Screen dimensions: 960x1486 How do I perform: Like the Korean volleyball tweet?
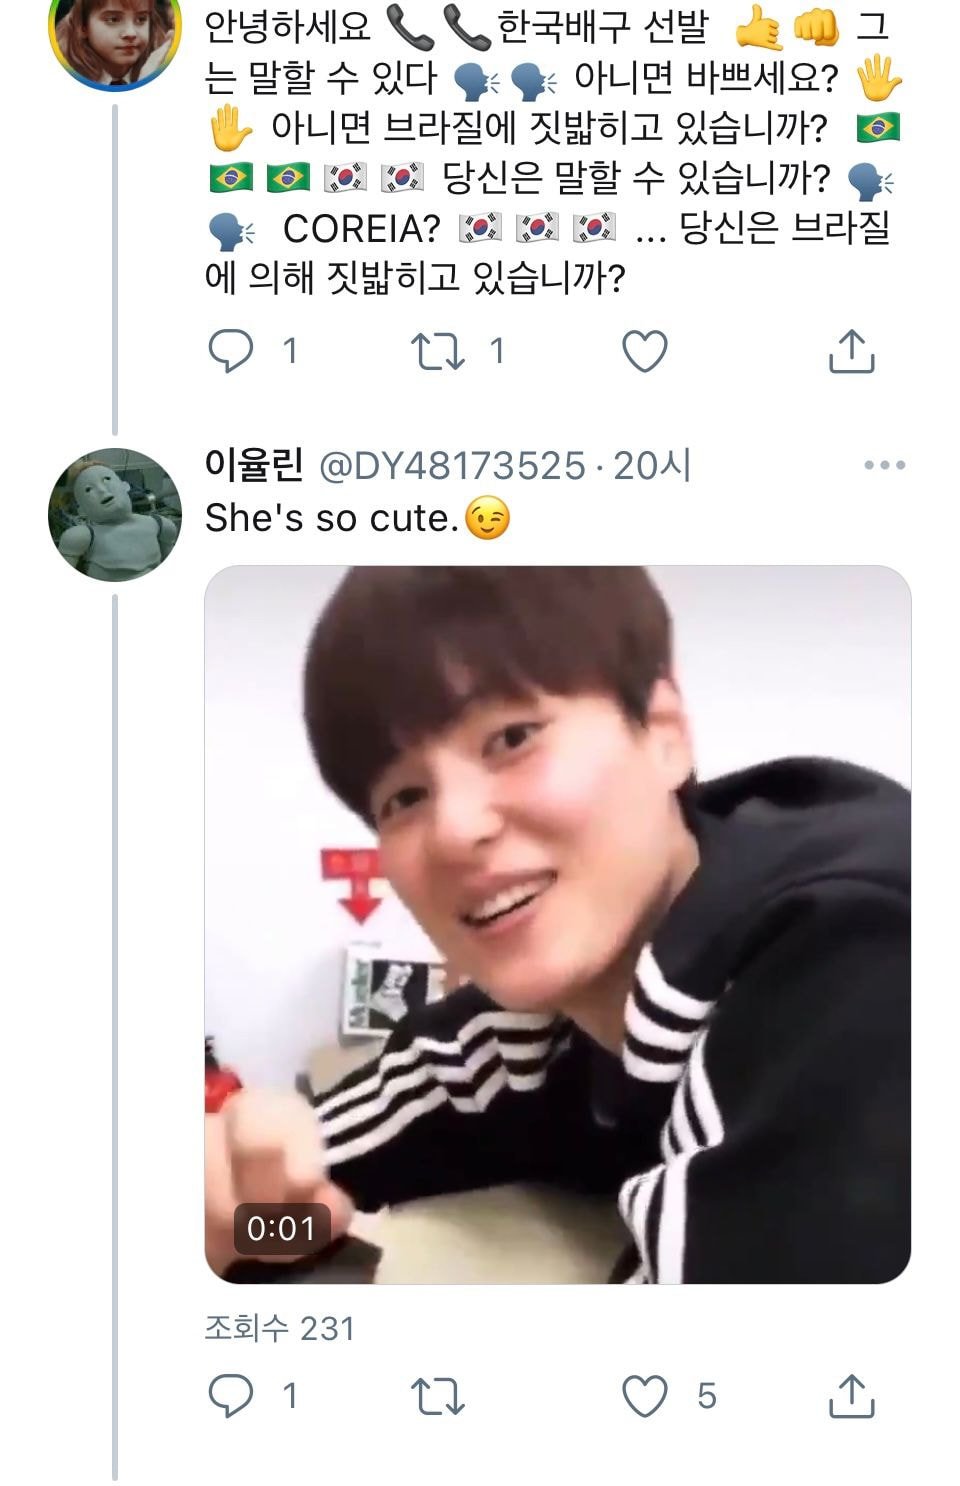(645, 351)
